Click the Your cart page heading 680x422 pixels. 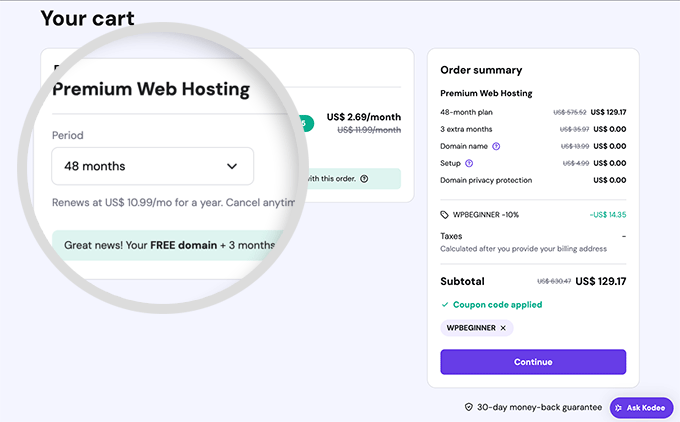click(87, 18)
